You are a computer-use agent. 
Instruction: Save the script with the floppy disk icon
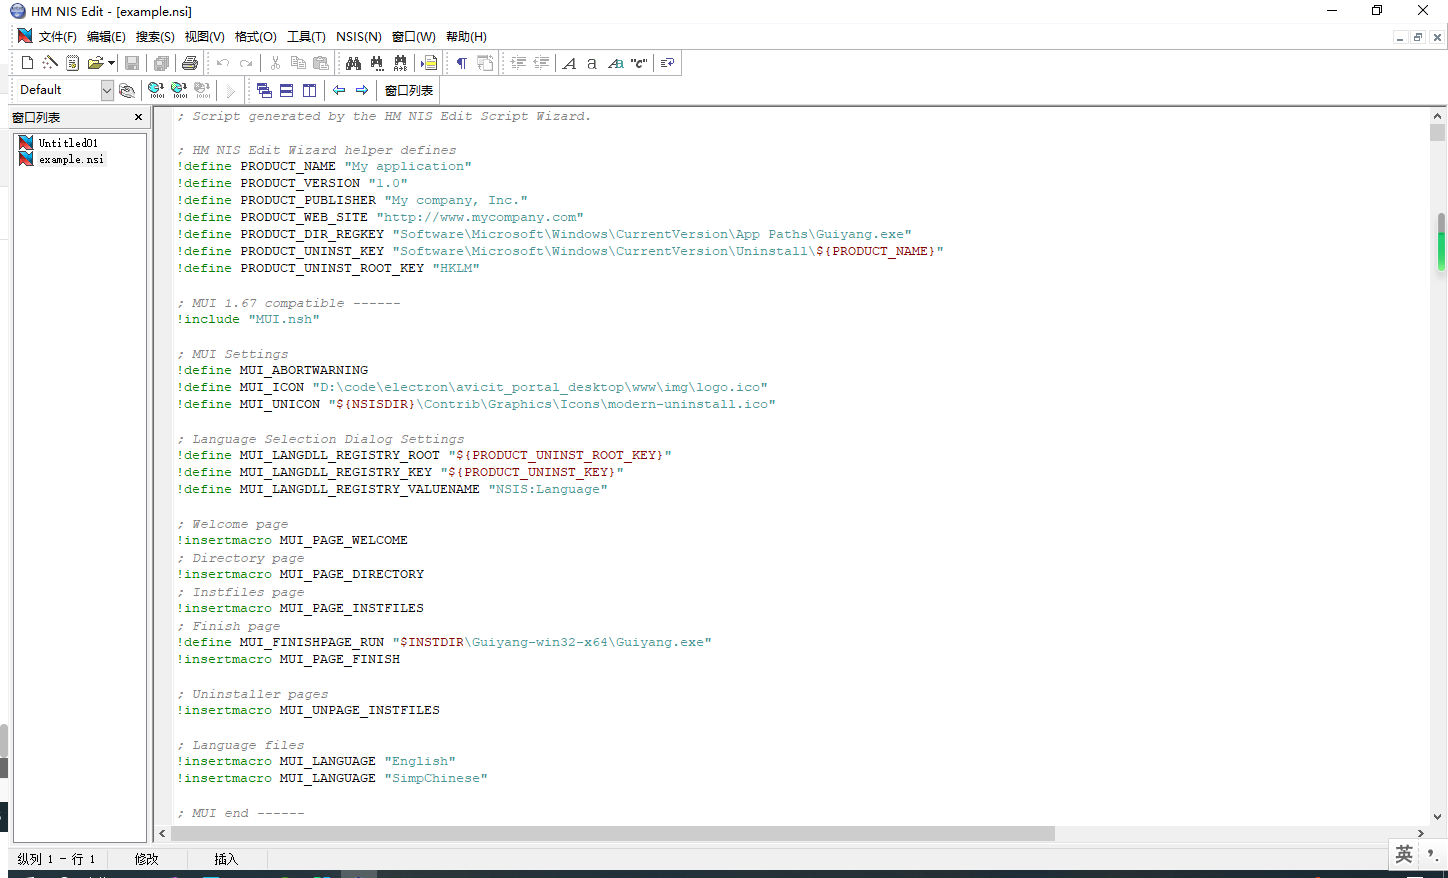(132, 63)
